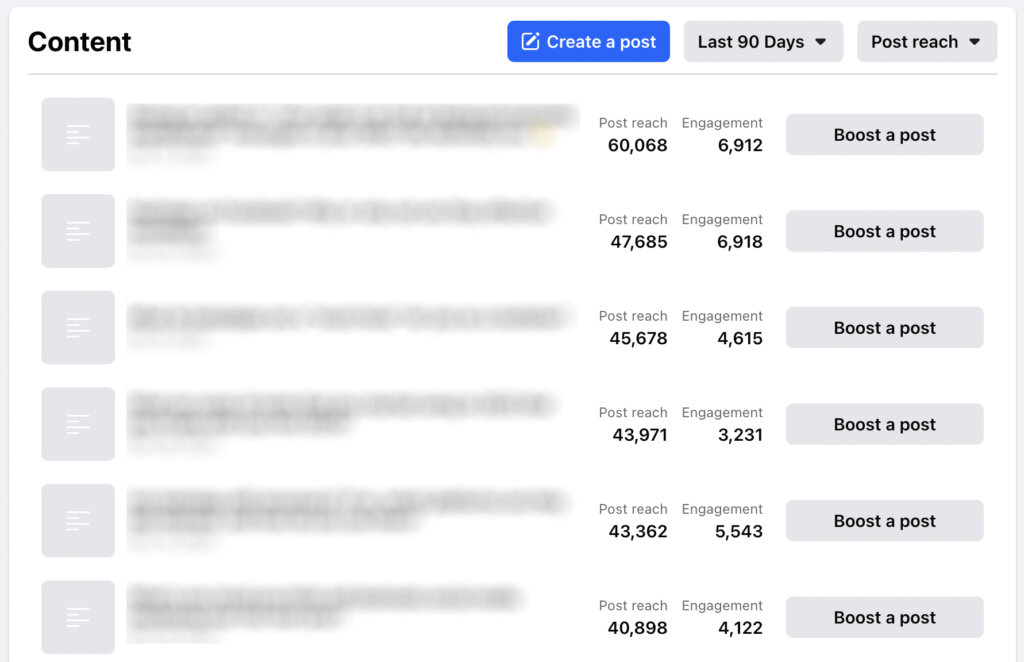This screenshot has width=1024, height=662.
Task: Select the top post's document thumbnail icon
Action: [x=77, y=134]
